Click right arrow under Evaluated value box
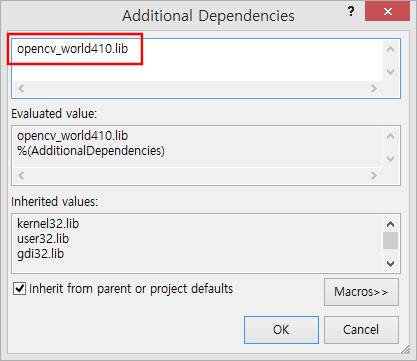The height and width of the screenshot is (361, 417). 374,175
